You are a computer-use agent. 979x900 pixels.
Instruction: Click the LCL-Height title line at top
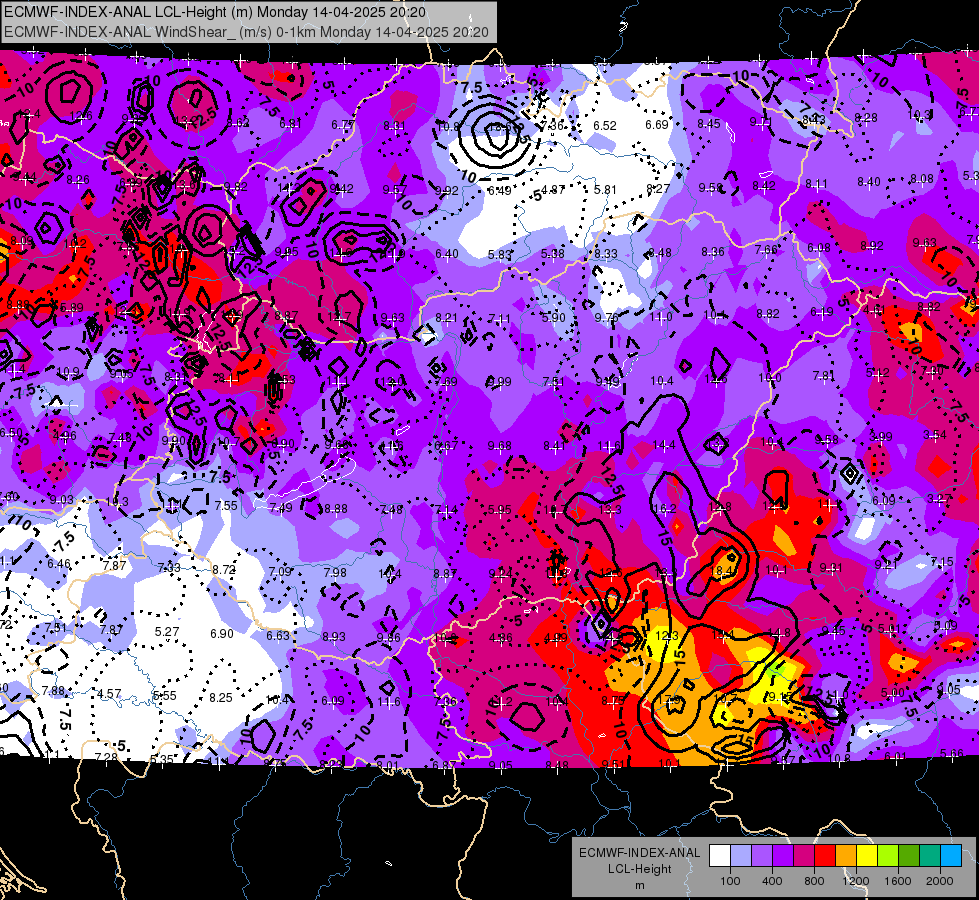pos(215,12)
